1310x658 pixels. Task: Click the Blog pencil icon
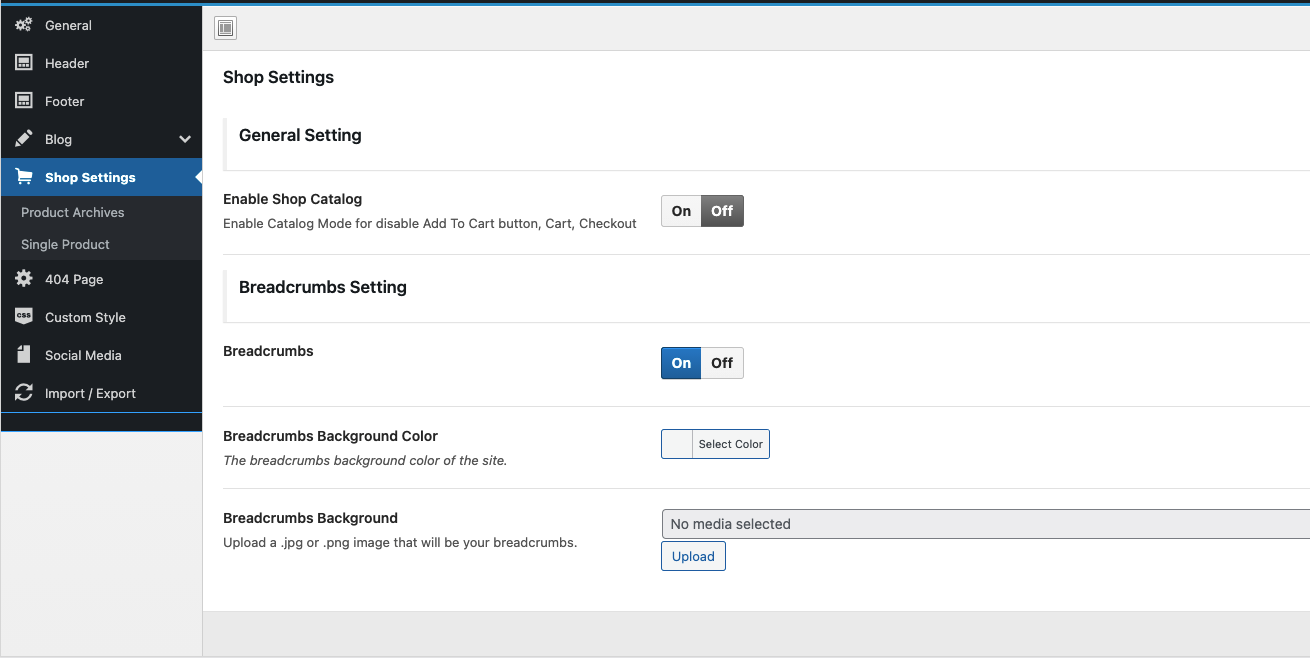[24, 139]
